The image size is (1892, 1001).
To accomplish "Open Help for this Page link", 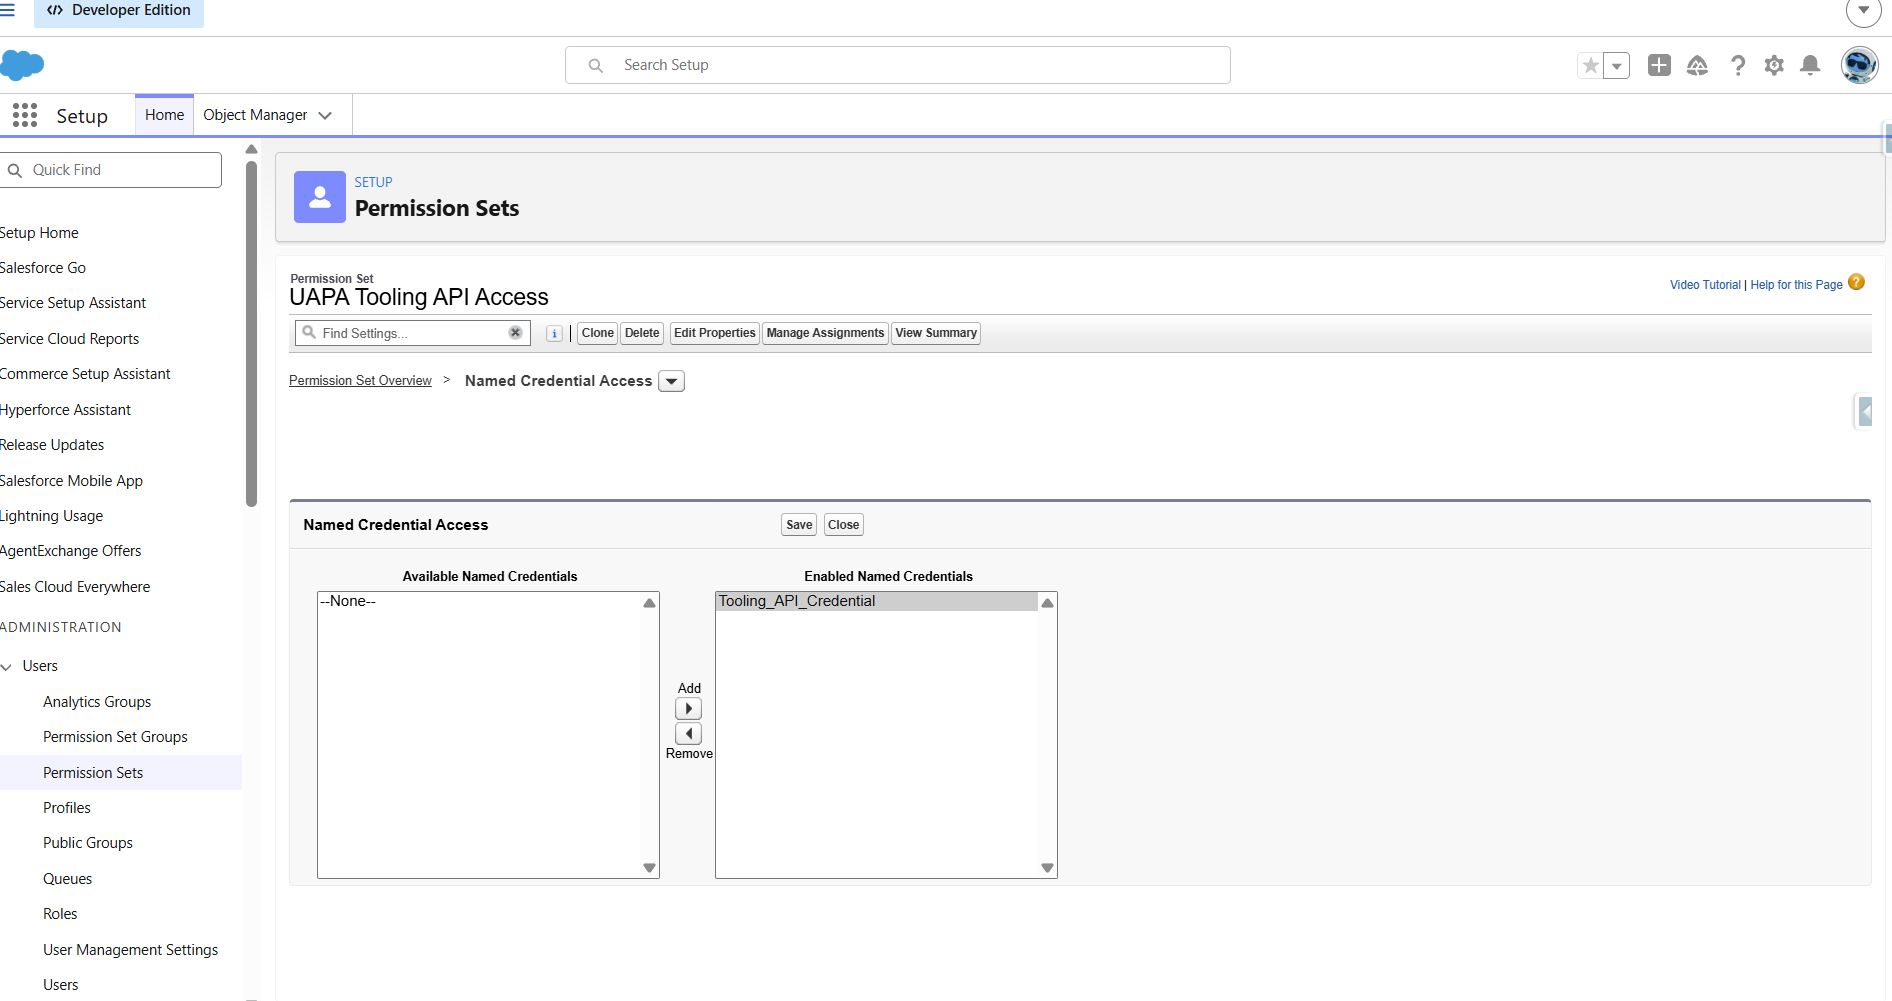I will [1796, 285].
